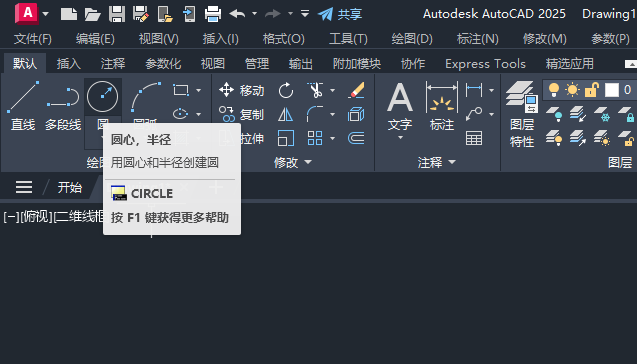The height and width of the screenshot is (364, 637).
Task: Switch to the 附加模块 ribbon tab
Action: click(x=356, y=64)
